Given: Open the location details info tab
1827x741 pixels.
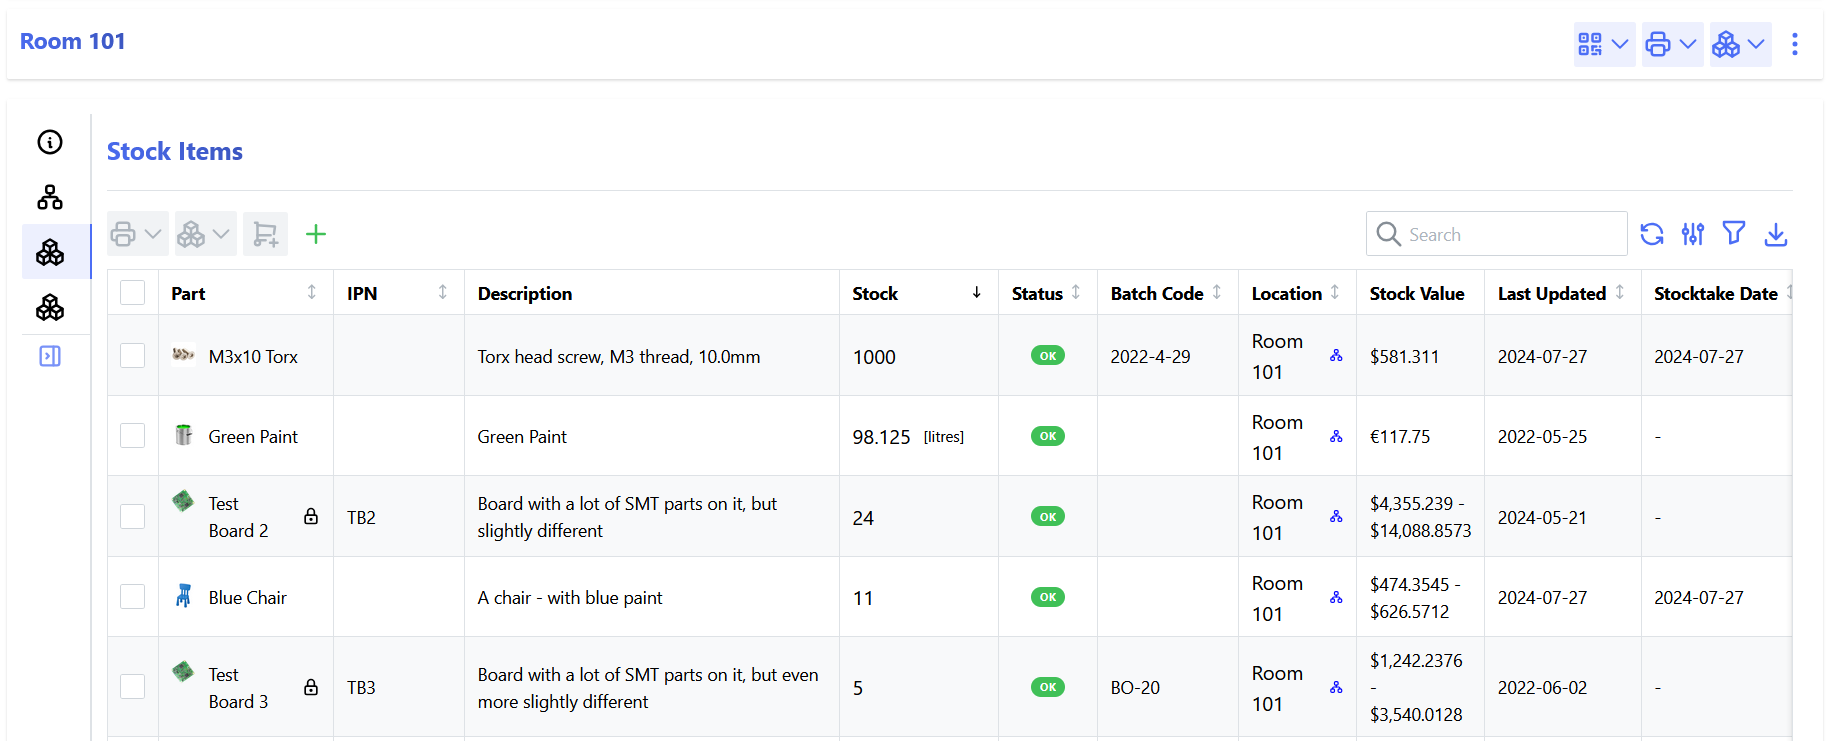Looking at the screenshot, I should pos(50,142).
